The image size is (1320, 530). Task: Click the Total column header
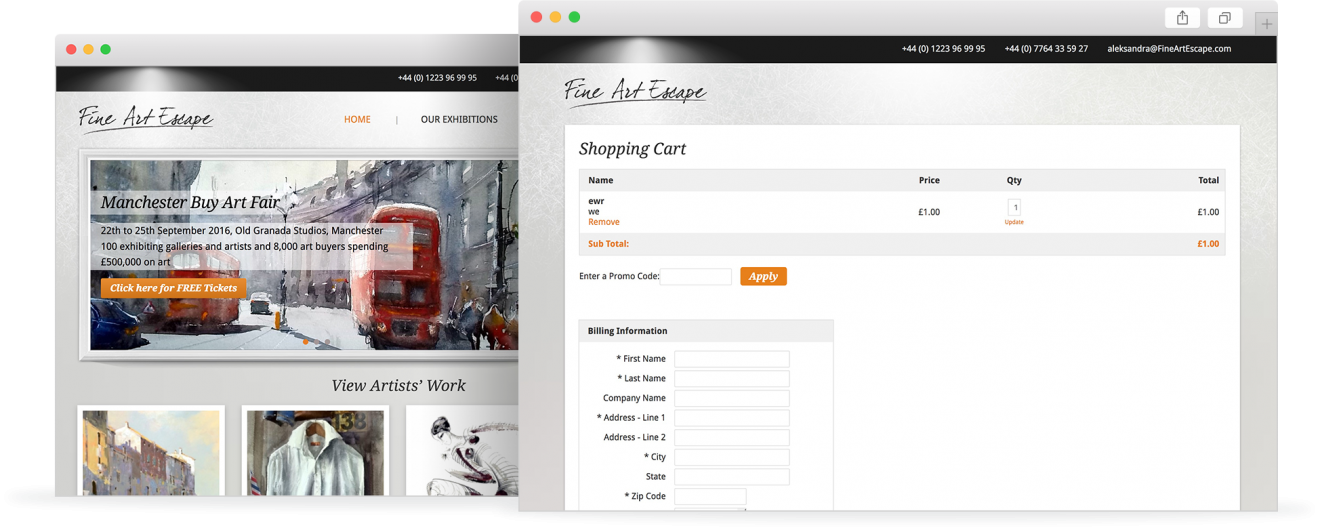tap(1208, 180)
